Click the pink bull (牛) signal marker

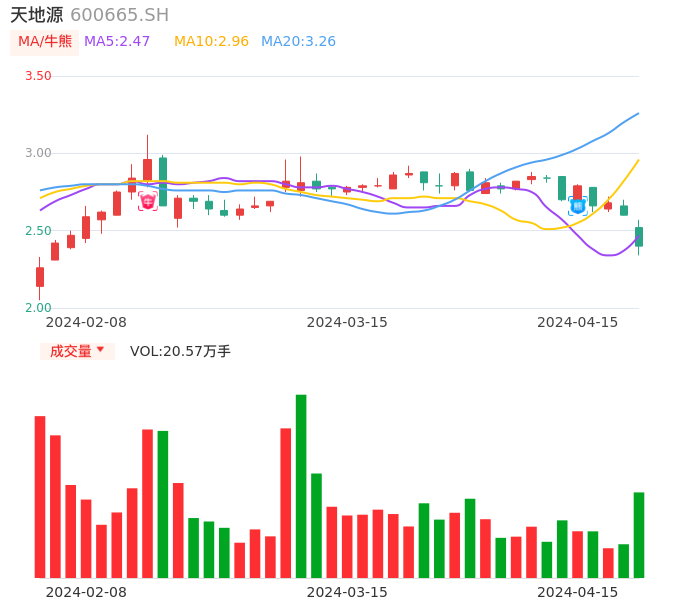click(x=148, y=201)
